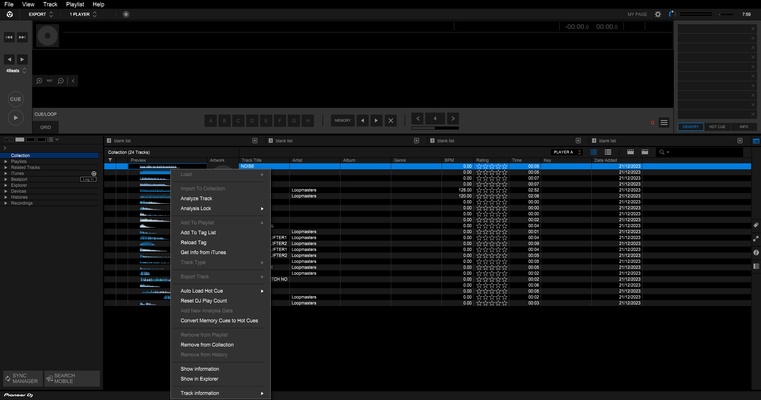Expand the Histories tree item
The width and height of the screenshot is (761, 400).
click(6, 198)
